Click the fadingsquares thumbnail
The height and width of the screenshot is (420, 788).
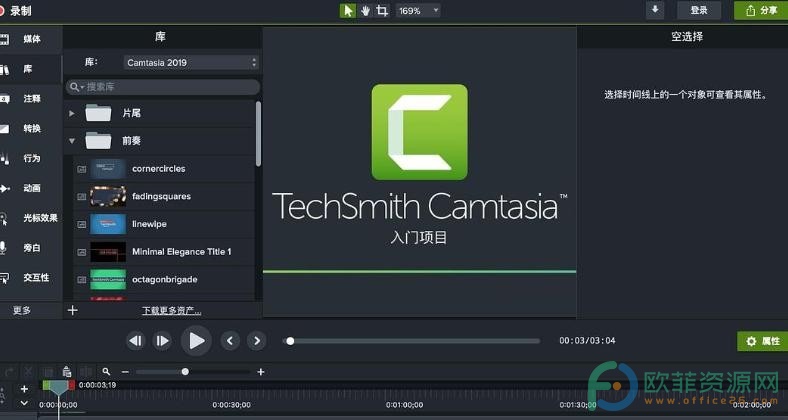108,196
